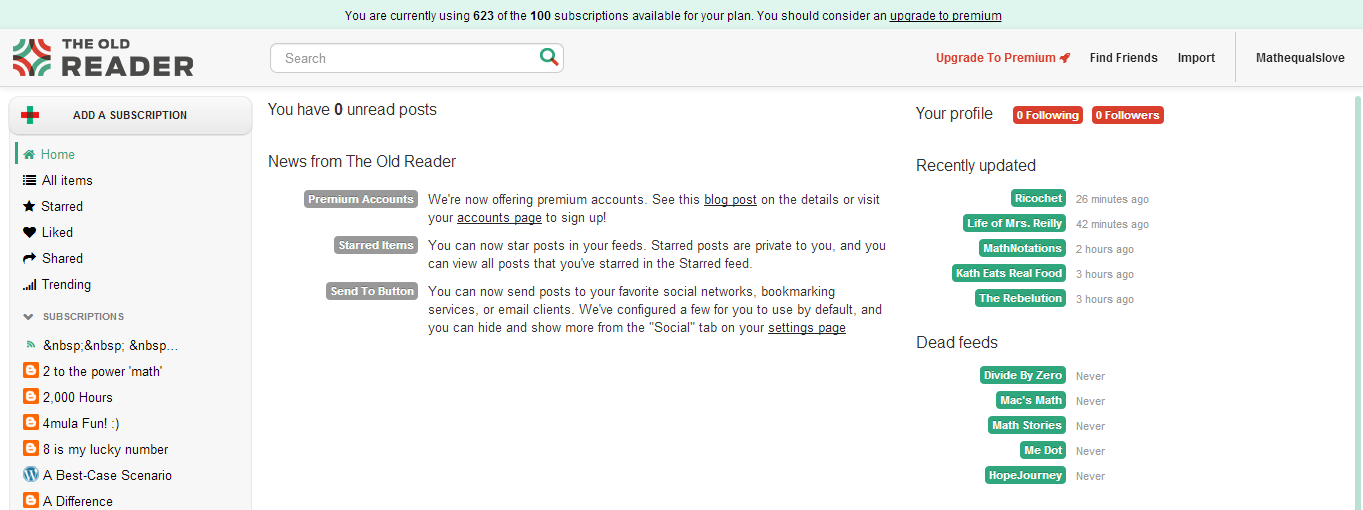Open the Find Friends page
This screenshot has height=510, width=1363.
1123,58
